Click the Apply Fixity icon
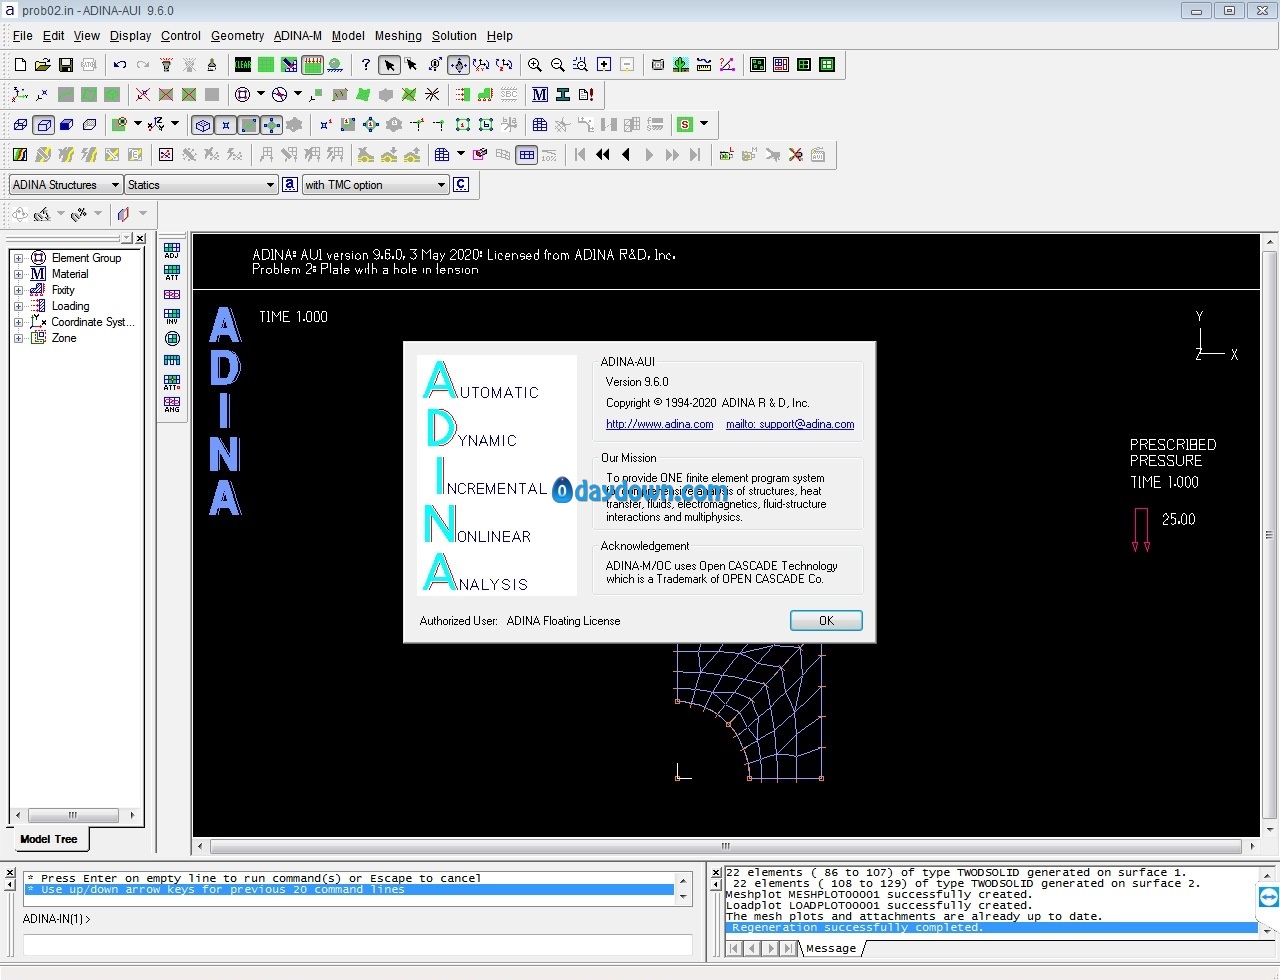This screenshot has height=980, width=1280. [486, 95]
